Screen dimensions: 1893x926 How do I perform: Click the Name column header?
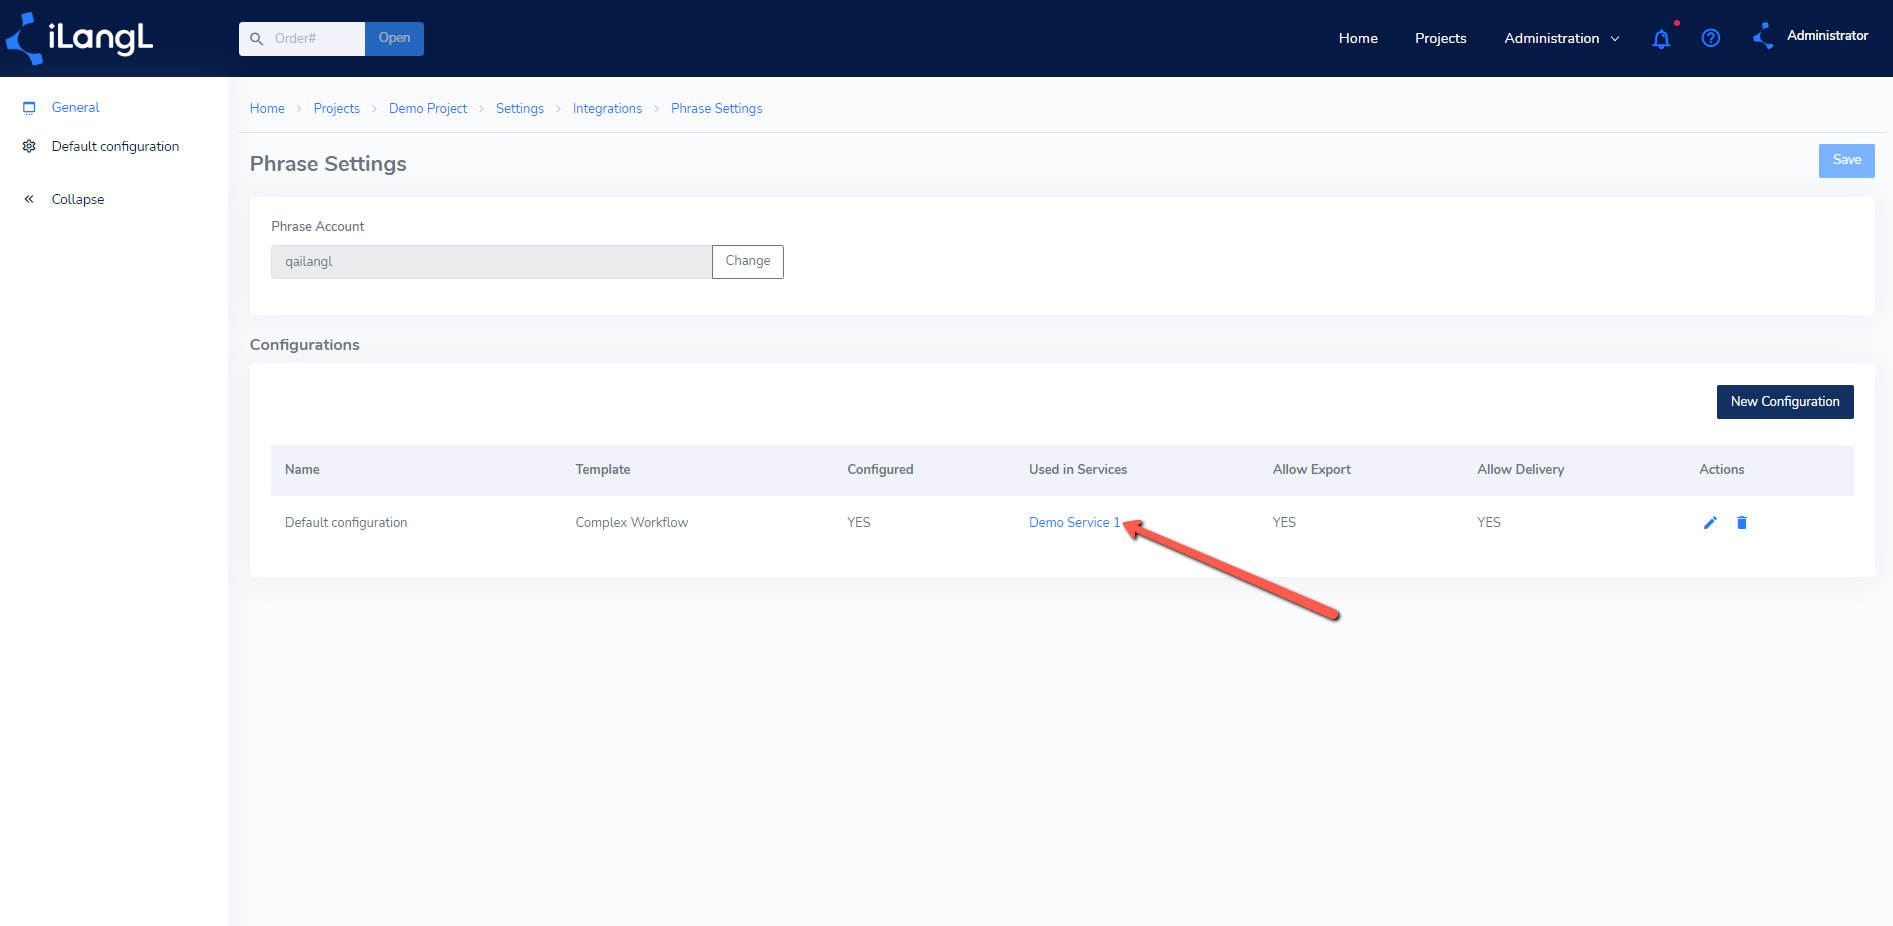[x=302, y=470]
